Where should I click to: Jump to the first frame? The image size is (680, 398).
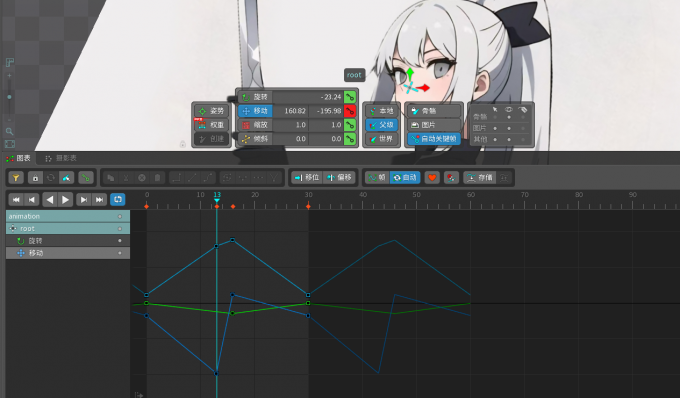16,199
